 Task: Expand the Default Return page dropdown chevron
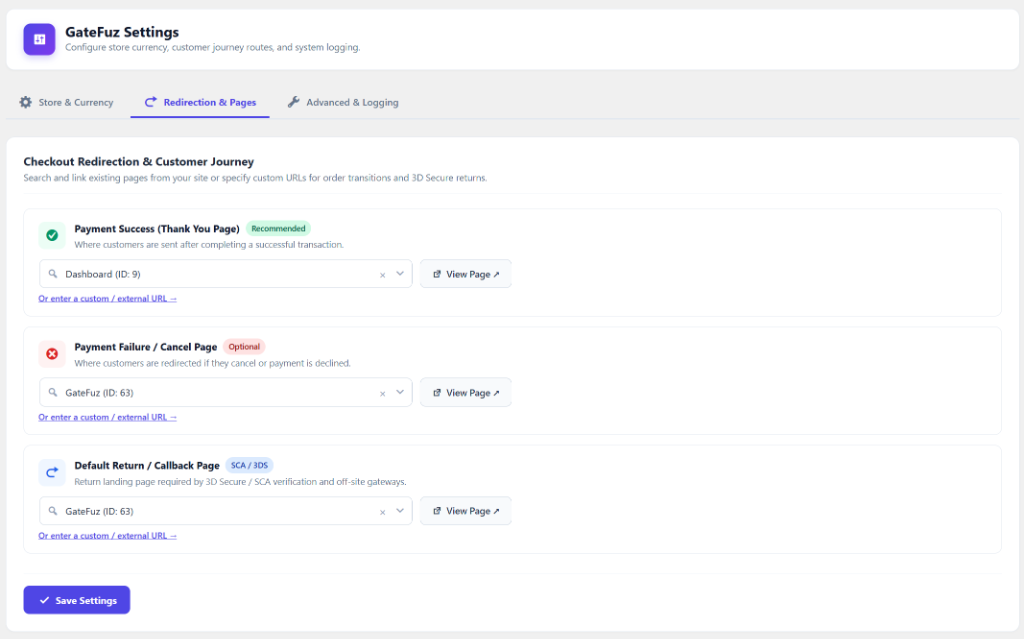click(x=400, y=511)
